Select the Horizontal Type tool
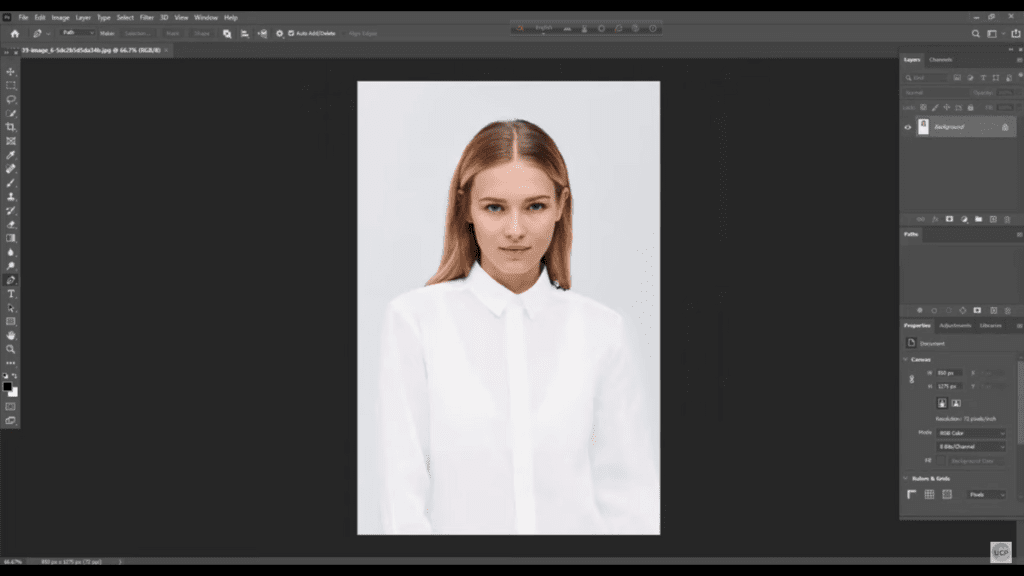Image resolution: width=1024 pixels, height=576 pixels. [11, 294]
